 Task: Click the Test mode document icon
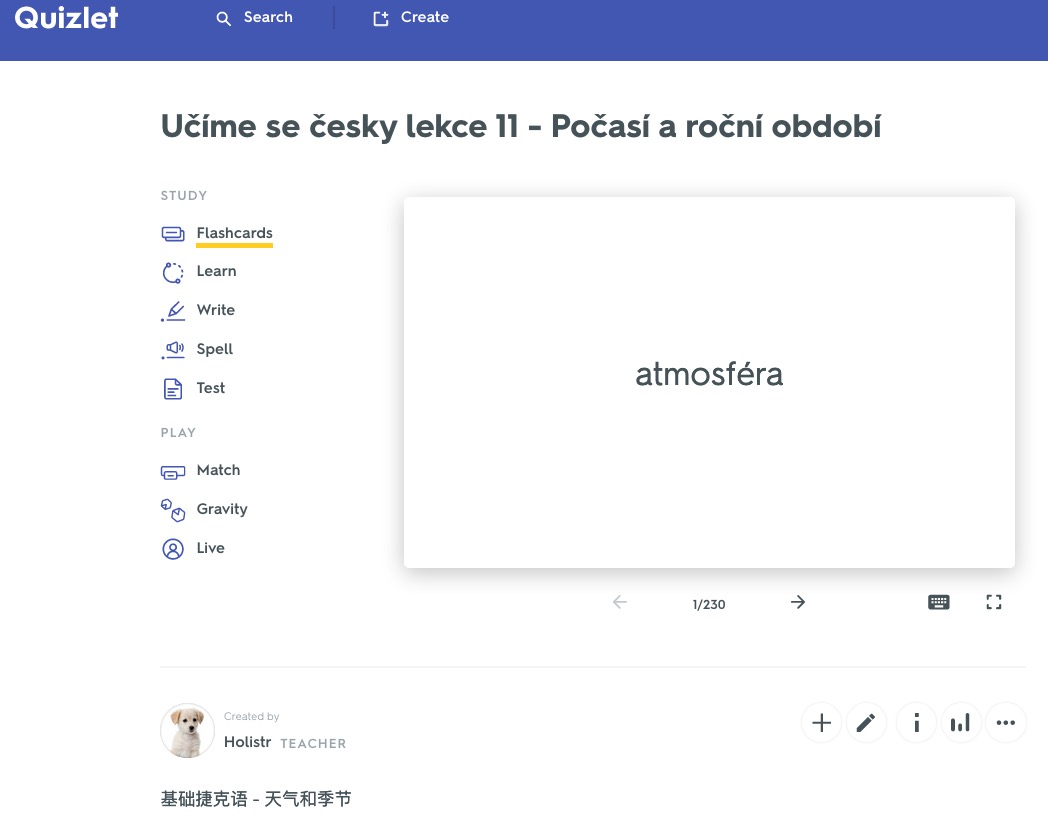coord(173,389)
